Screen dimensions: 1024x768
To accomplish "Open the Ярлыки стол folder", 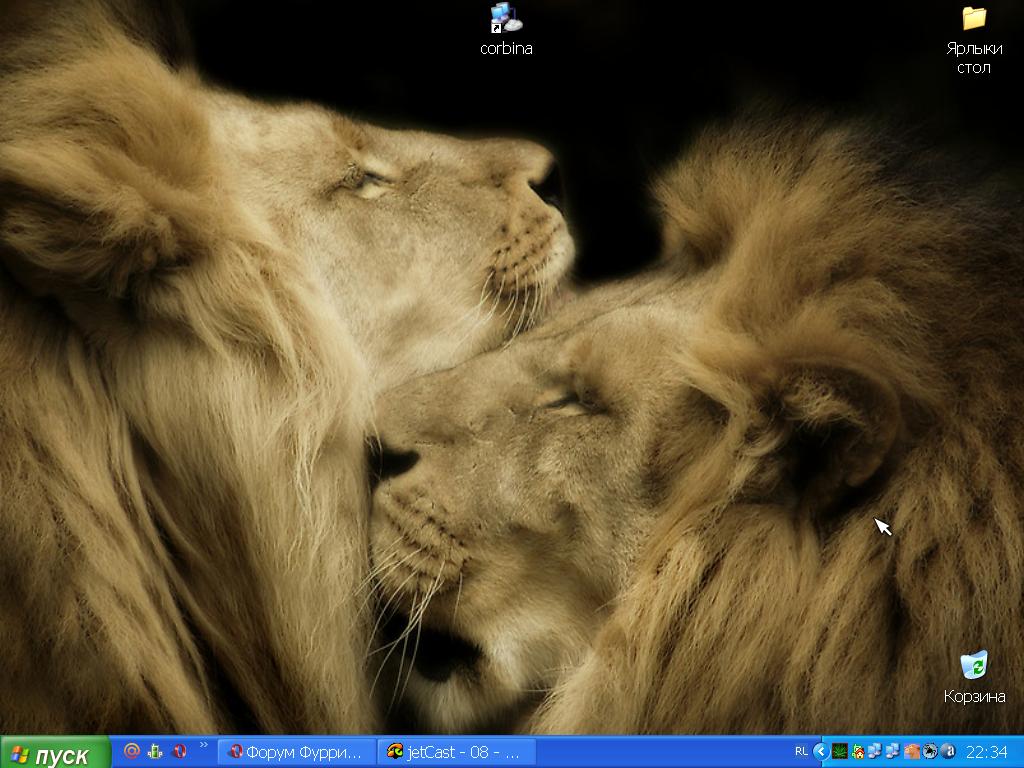I will pos(973,18).
